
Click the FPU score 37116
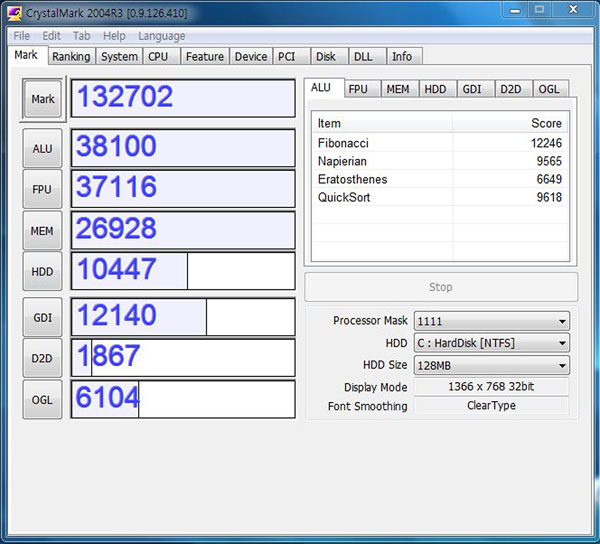pos(183,189)
